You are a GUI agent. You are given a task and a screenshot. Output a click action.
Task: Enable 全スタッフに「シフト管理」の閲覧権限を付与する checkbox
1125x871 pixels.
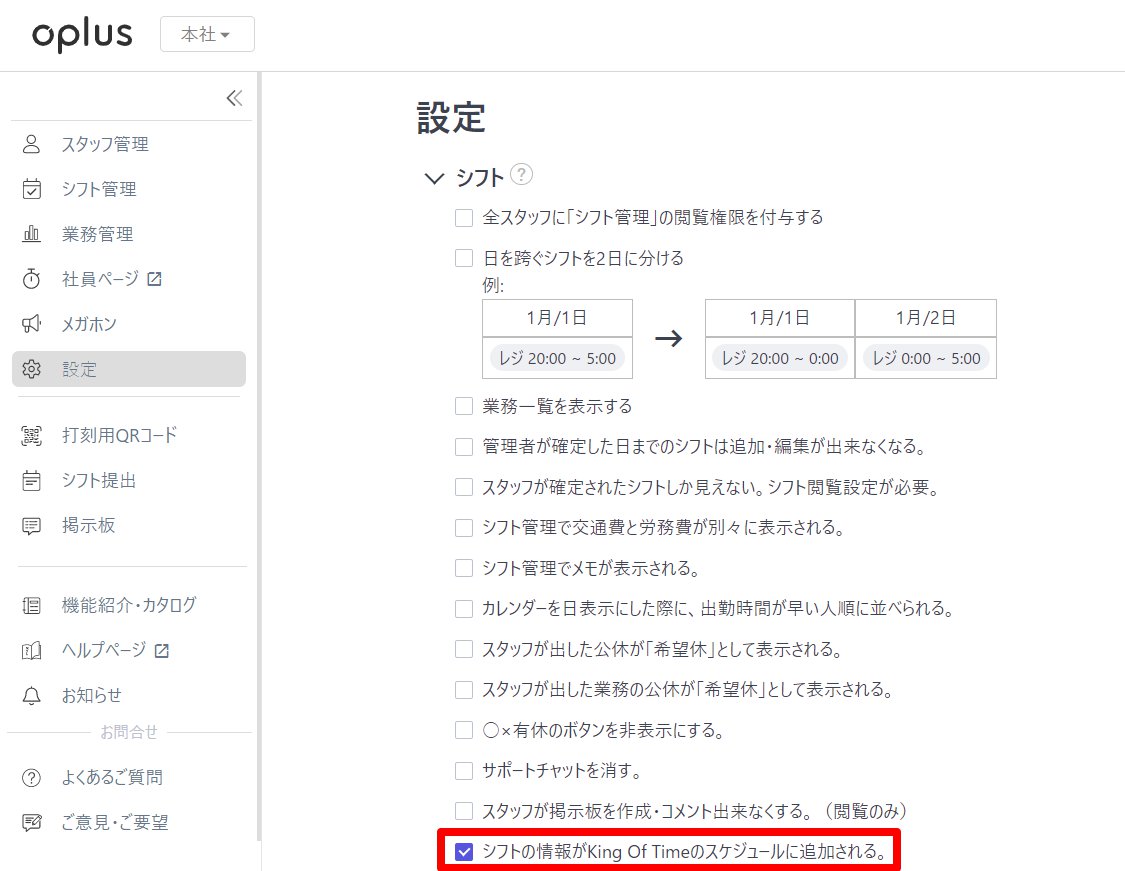[464, 218]
